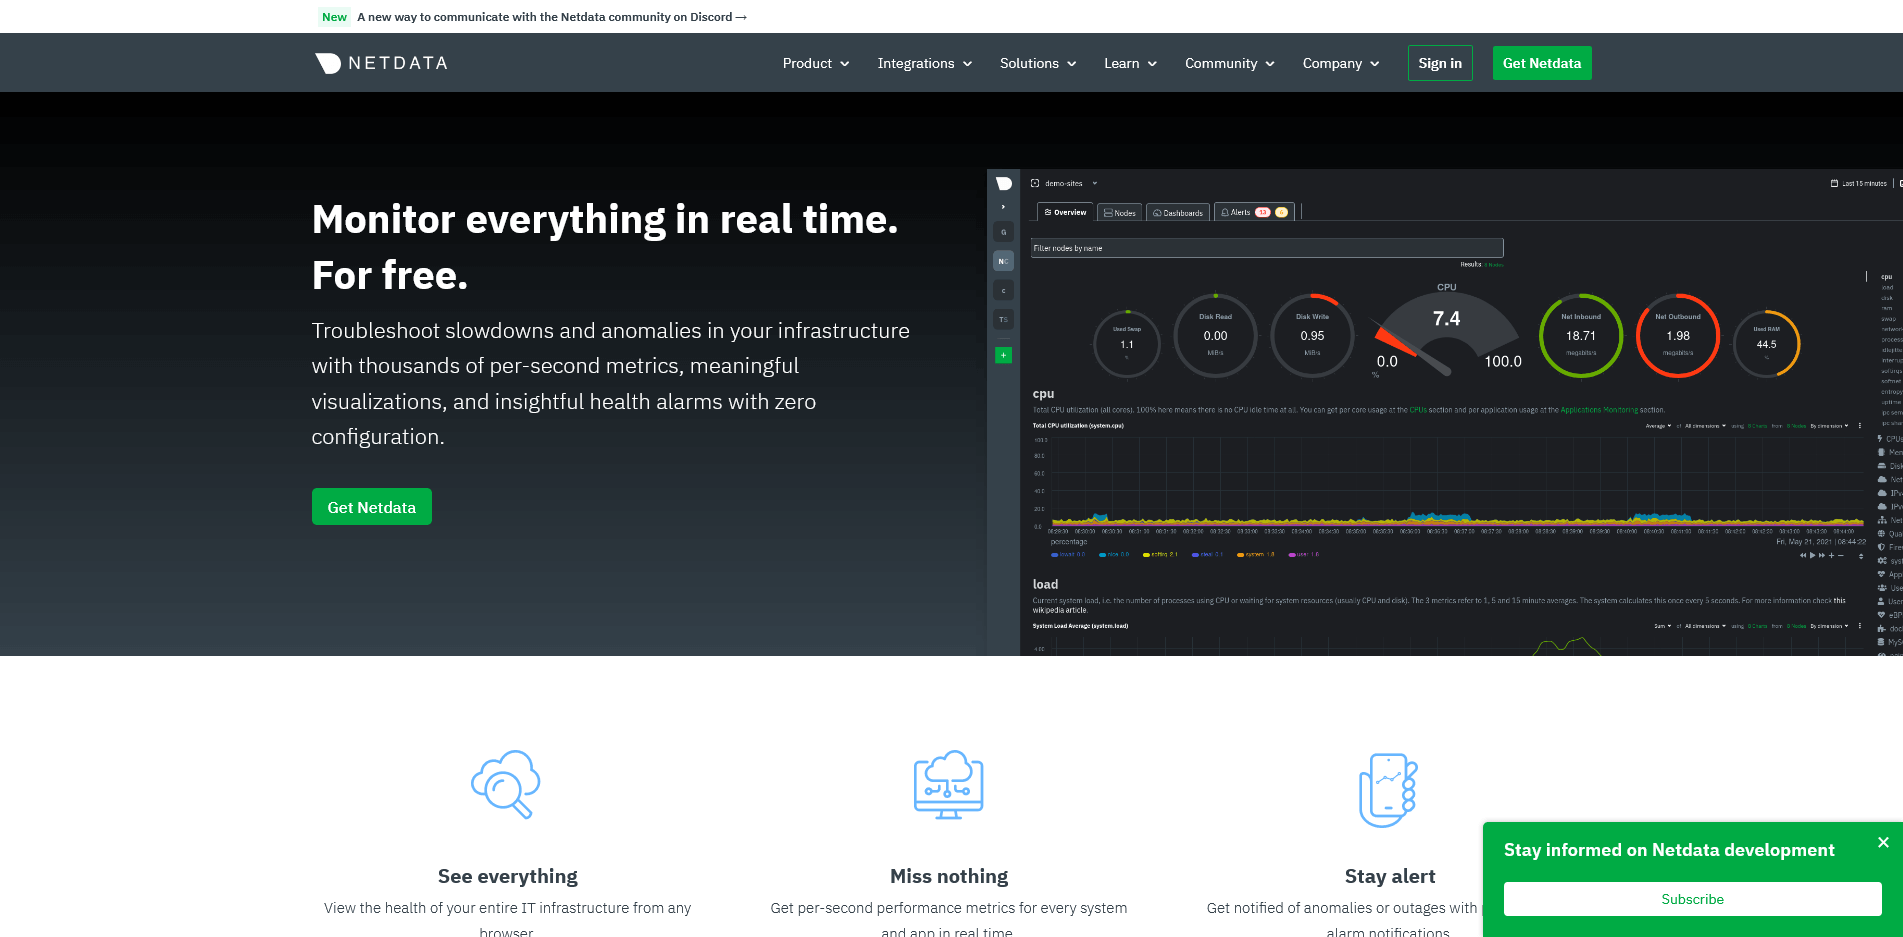Image resolution: width=1903 pixels, height=937 pixels.
Task: Open the three-dot menu on System Load chart
Action: tap(1860, 626)
